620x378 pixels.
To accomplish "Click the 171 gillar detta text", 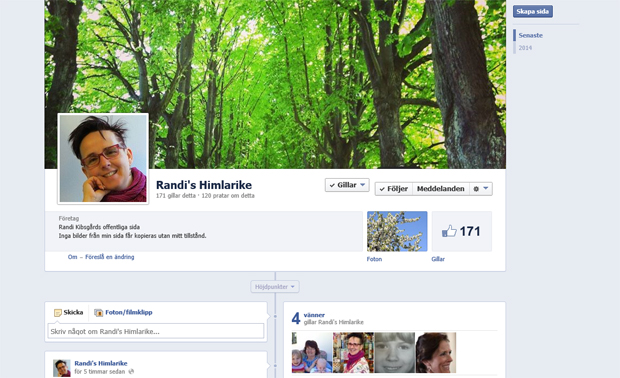I will click(176, 196).
